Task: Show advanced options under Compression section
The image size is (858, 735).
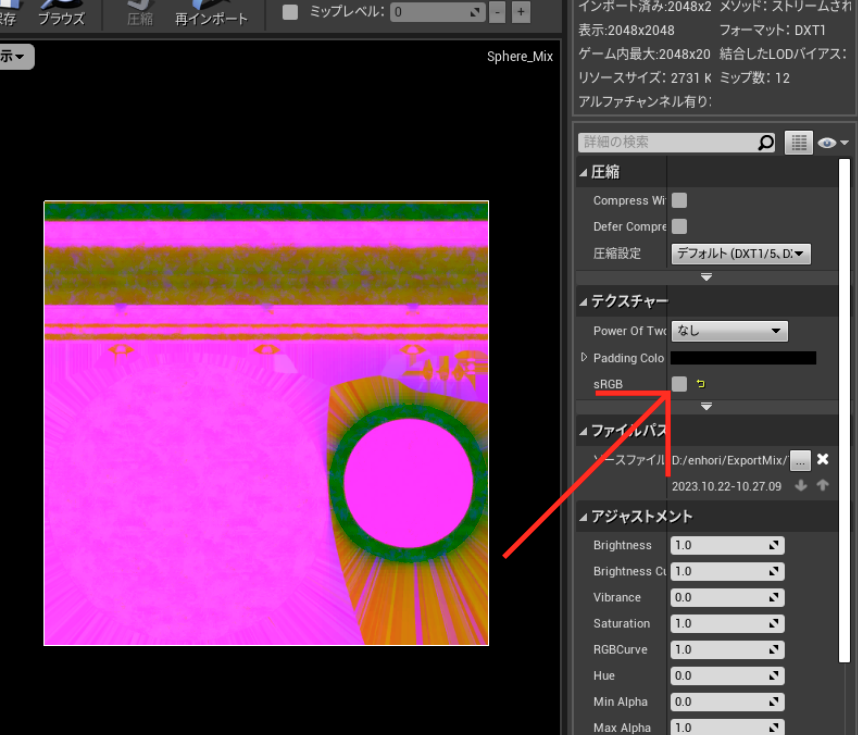Action: (706, 277)
